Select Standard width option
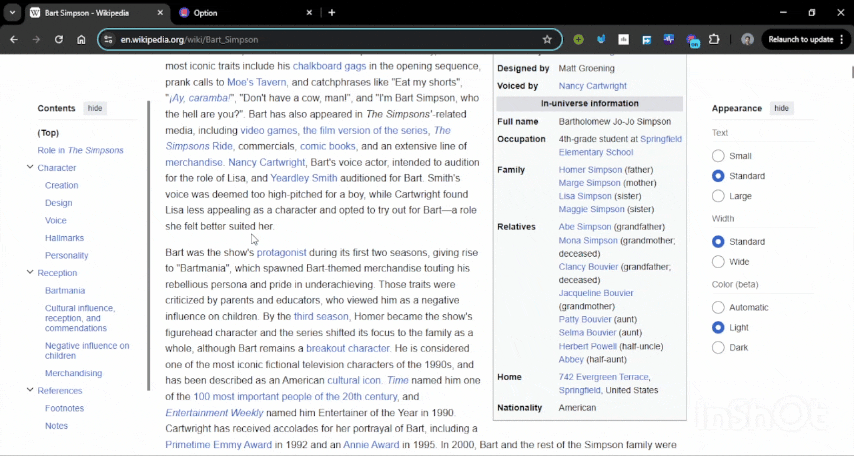 [718, 241]
